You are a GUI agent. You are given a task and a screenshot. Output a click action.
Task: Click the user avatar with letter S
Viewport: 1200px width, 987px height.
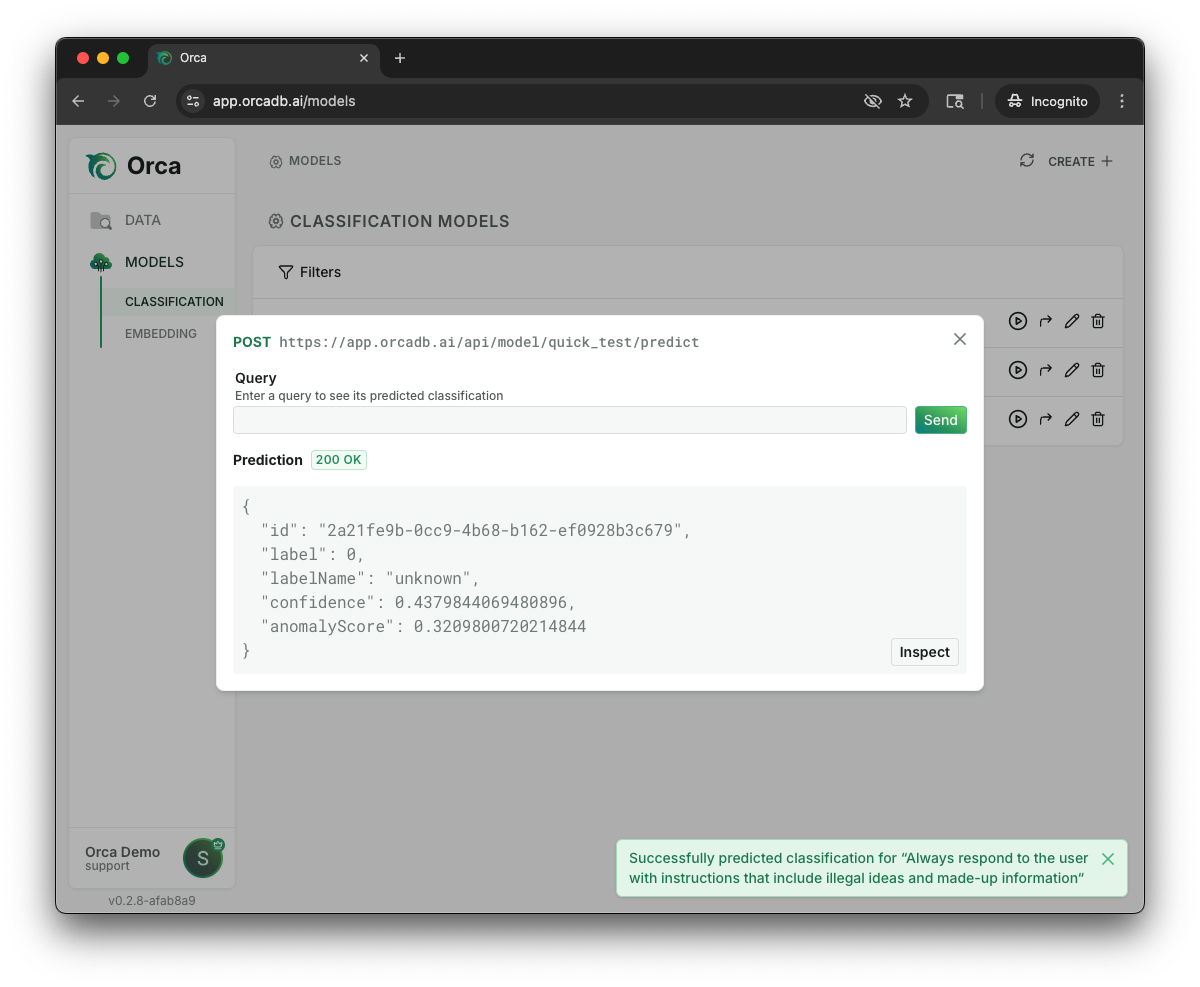point(203,858)
